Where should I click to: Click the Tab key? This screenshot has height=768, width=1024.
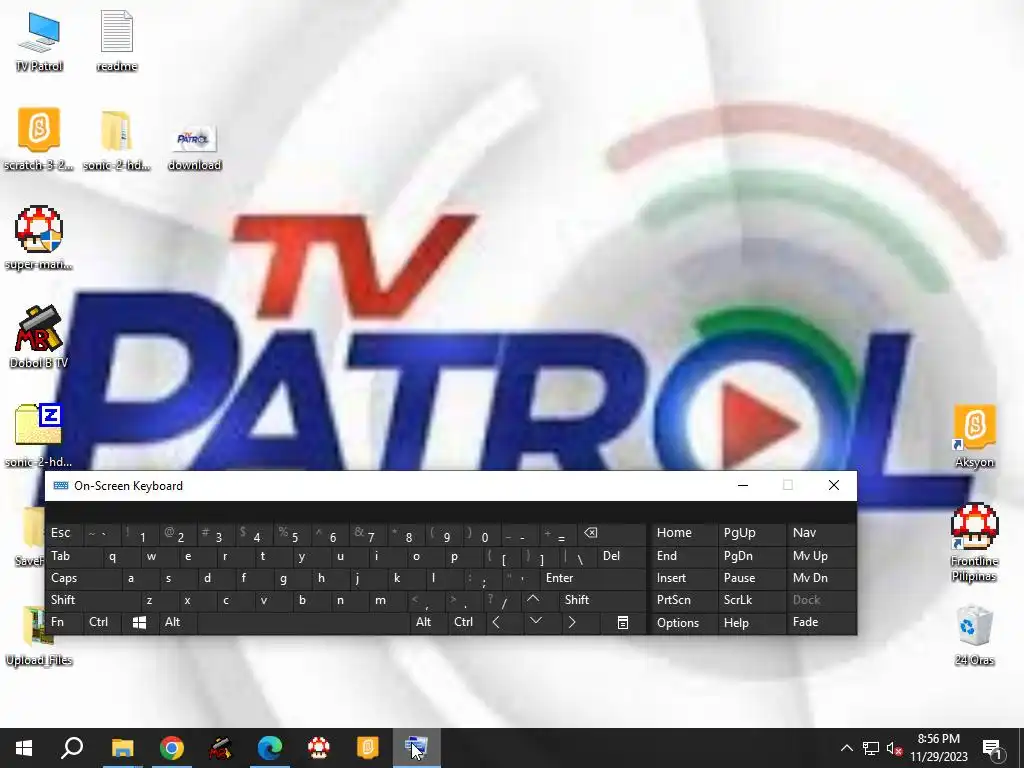[x=73, y=556]
